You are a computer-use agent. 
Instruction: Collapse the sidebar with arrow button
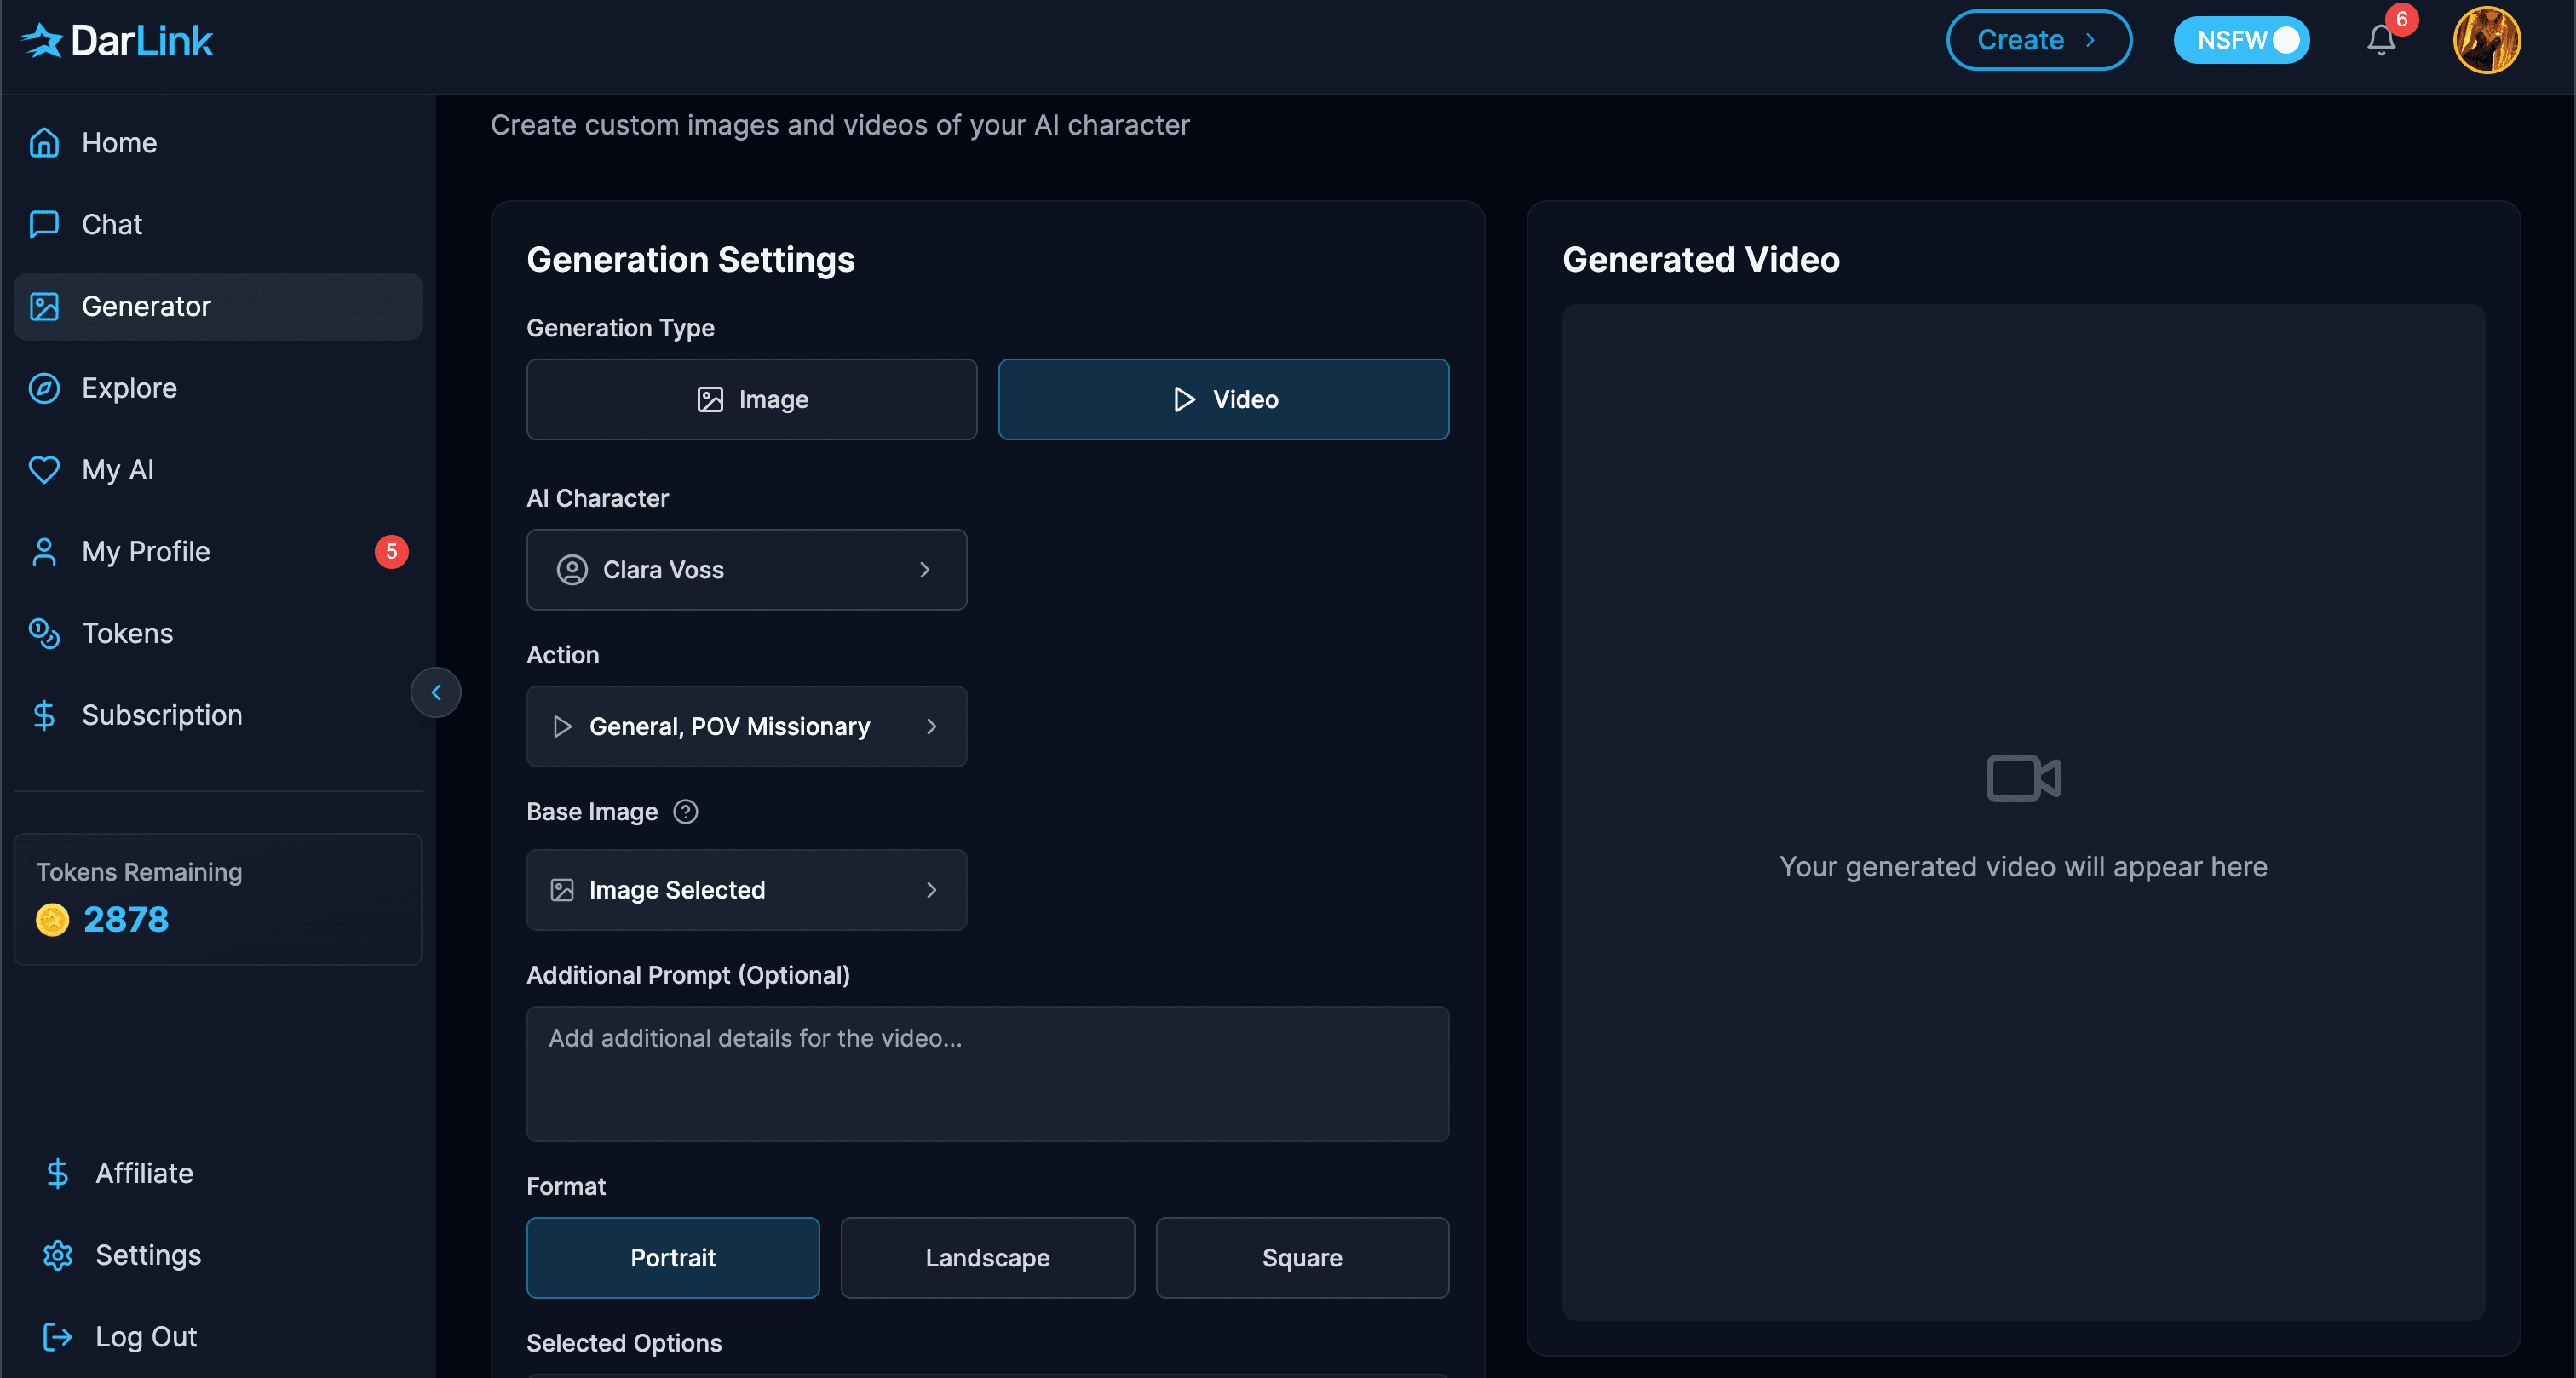(x=436, y=692)
